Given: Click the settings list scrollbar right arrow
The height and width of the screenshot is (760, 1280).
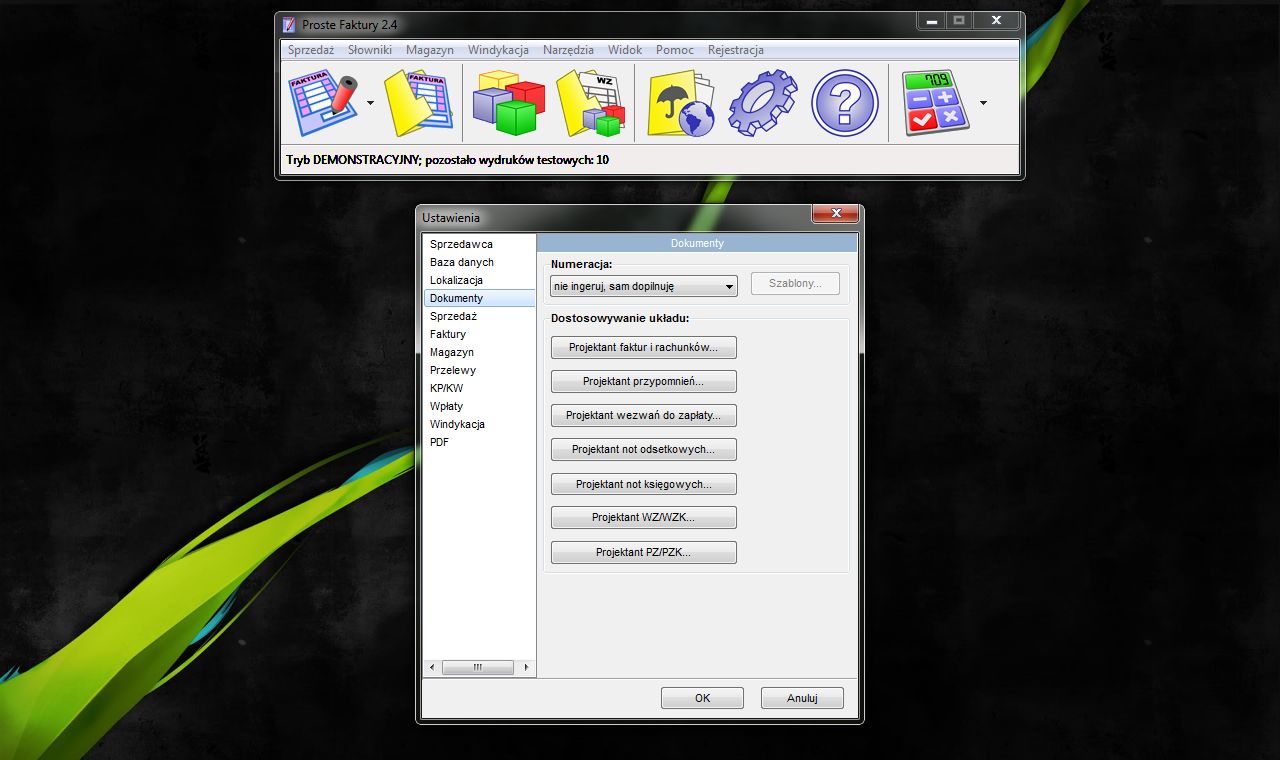Looking at the screenshot, I should [x=527, y=667].
